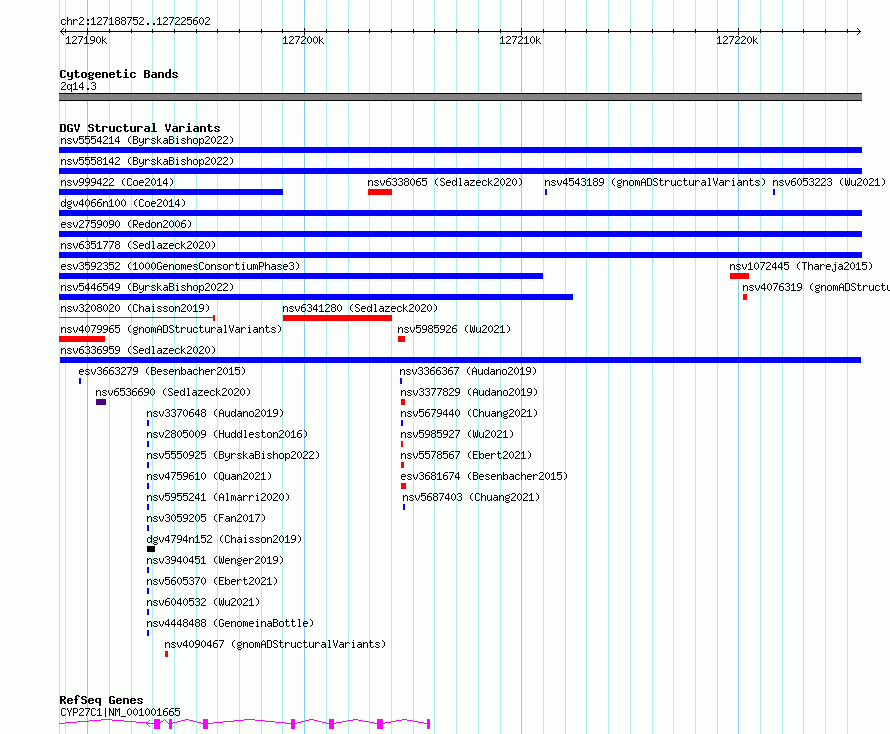This screenshot has width=890, height=734.
Task: Click the black bar under dgv4794n152
Action: point(151,549)
